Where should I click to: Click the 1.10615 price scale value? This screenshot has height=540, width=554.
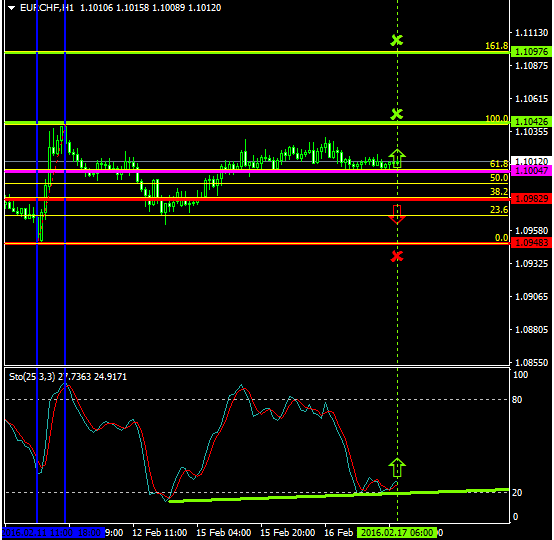pos(531,99)
